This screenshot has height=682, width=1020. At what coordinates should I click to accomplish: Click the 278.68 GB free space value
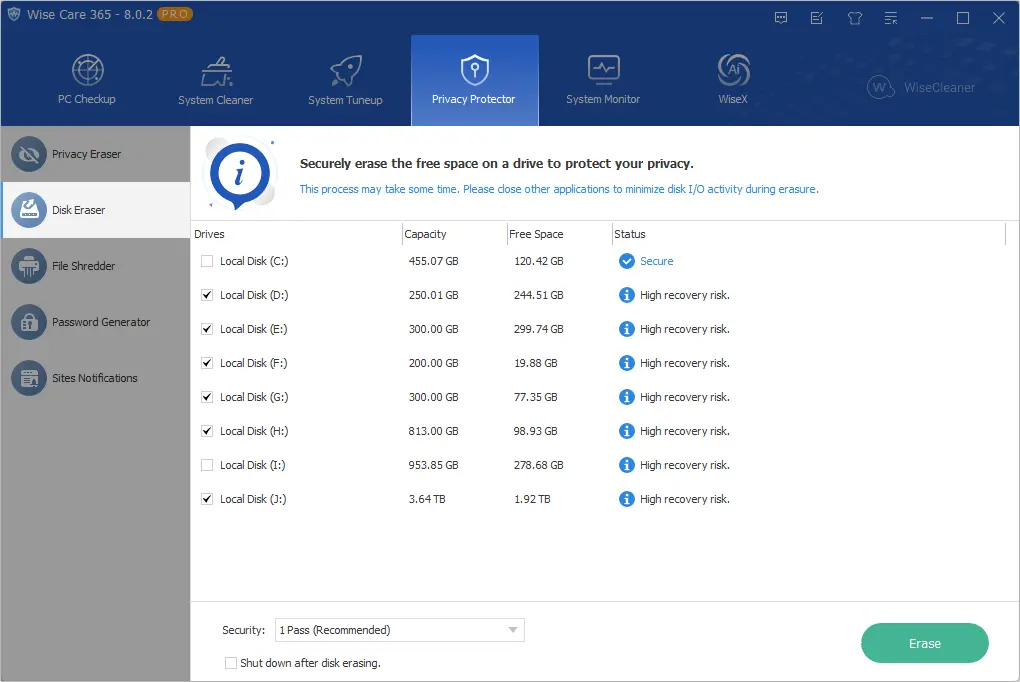(539, 465)
